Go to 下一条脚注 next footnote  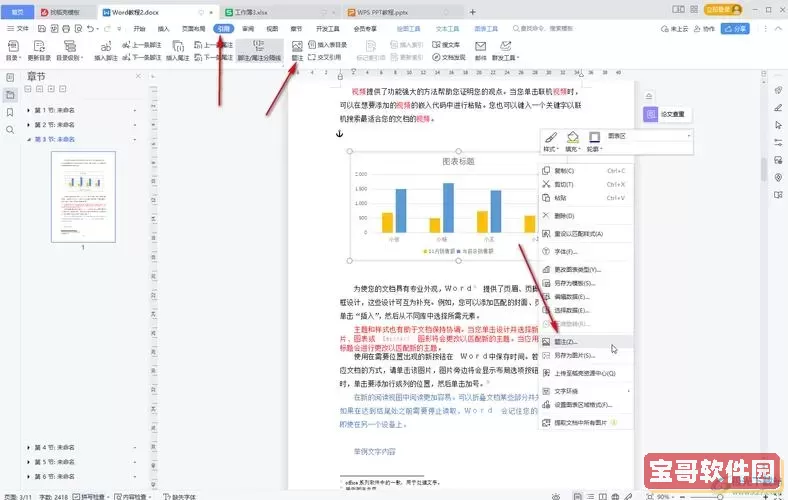pyautogui.click(x=142, y=58)
